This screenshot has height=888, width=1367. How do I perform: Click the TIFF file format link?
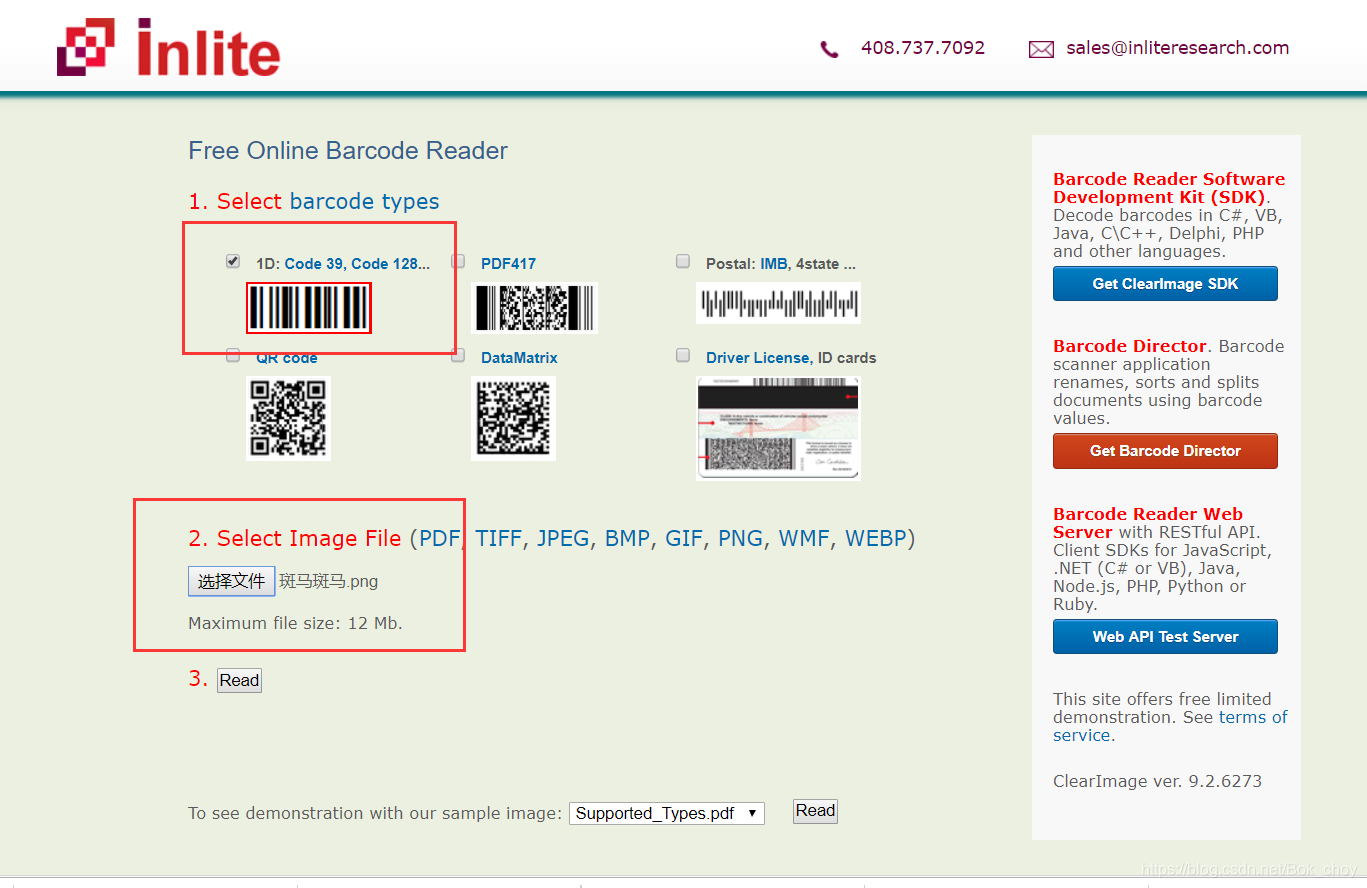[x=499, y=538]
